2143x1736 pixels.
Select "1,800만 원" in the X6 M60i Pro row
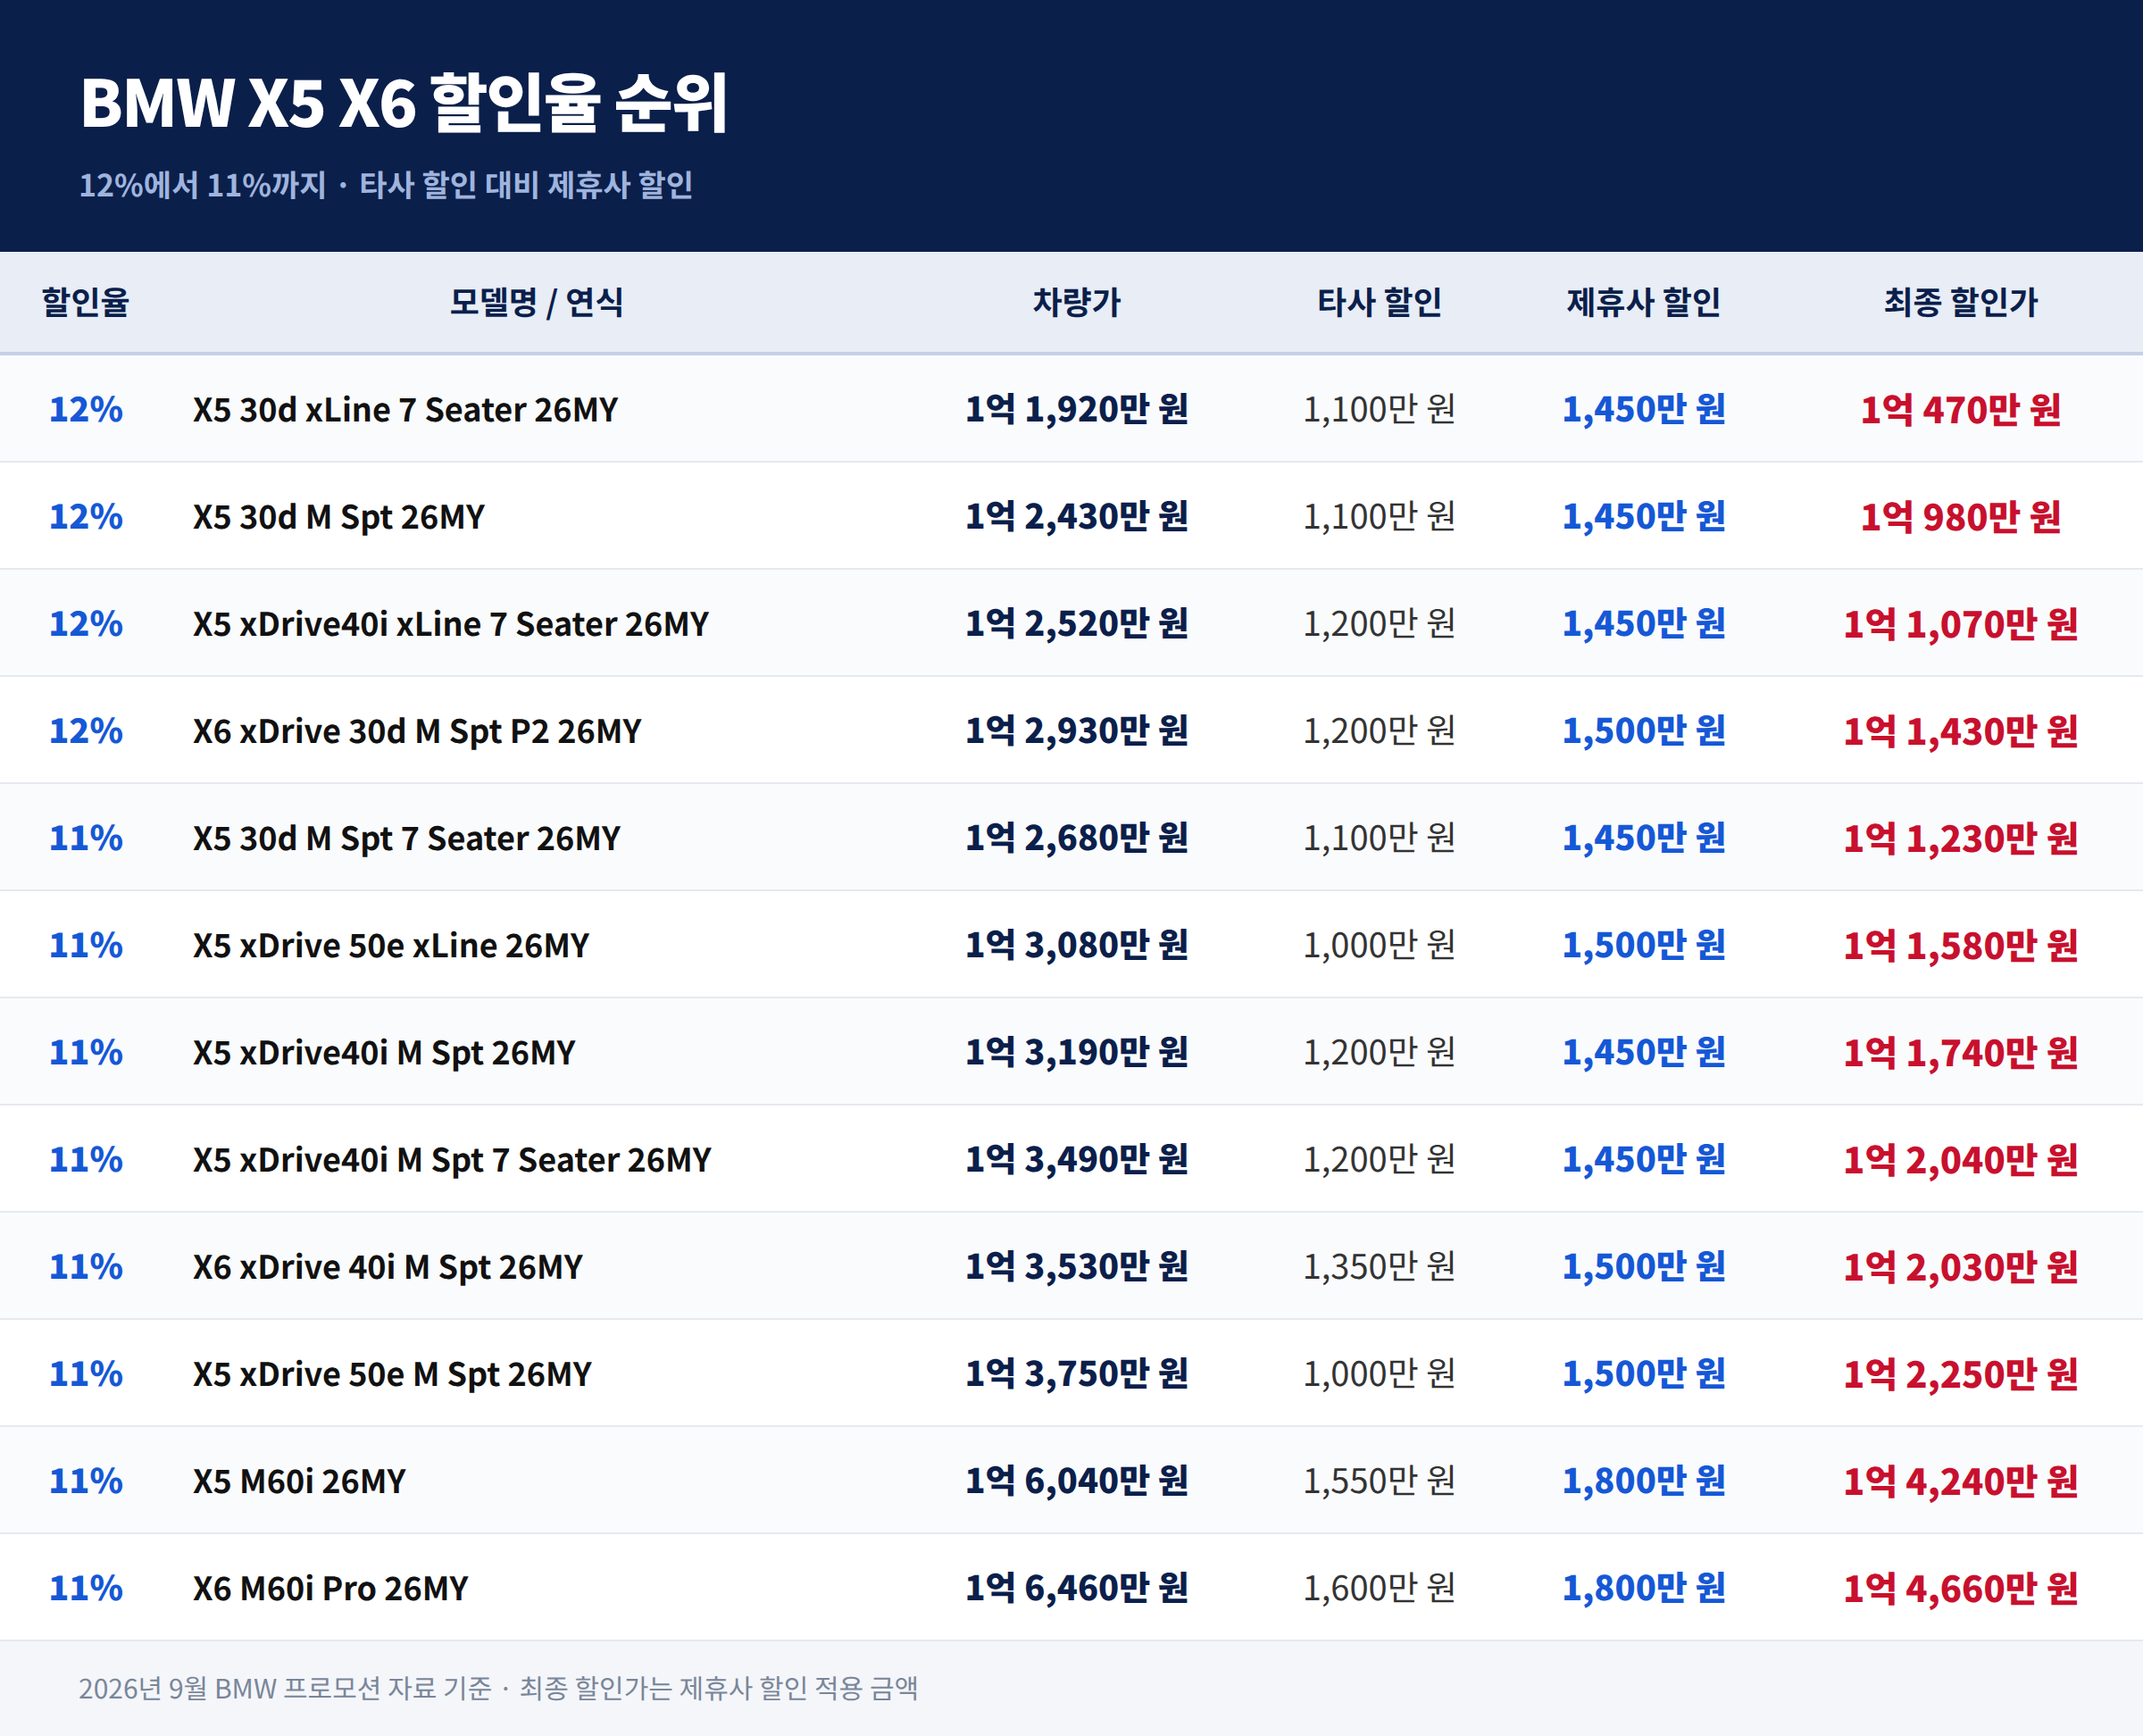pos(1644,1587)
